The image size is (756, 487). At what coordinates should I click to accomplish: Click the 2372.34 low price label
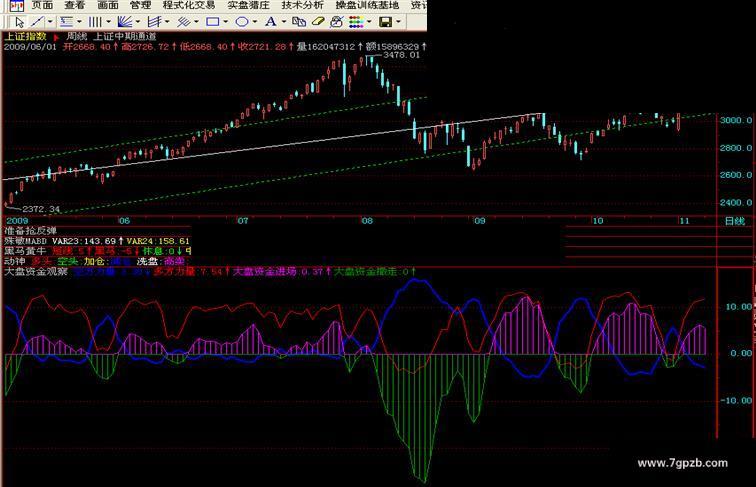tap(41, 209)
